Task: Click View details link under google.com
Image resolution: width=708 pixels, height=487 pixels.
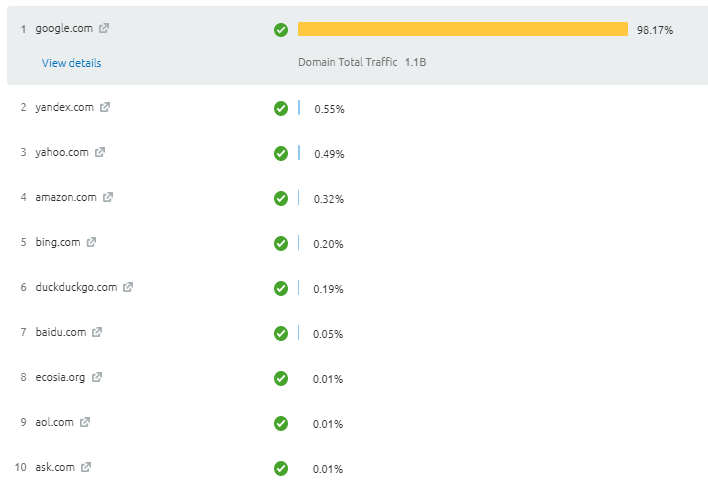Action: (x=71, y=63)
